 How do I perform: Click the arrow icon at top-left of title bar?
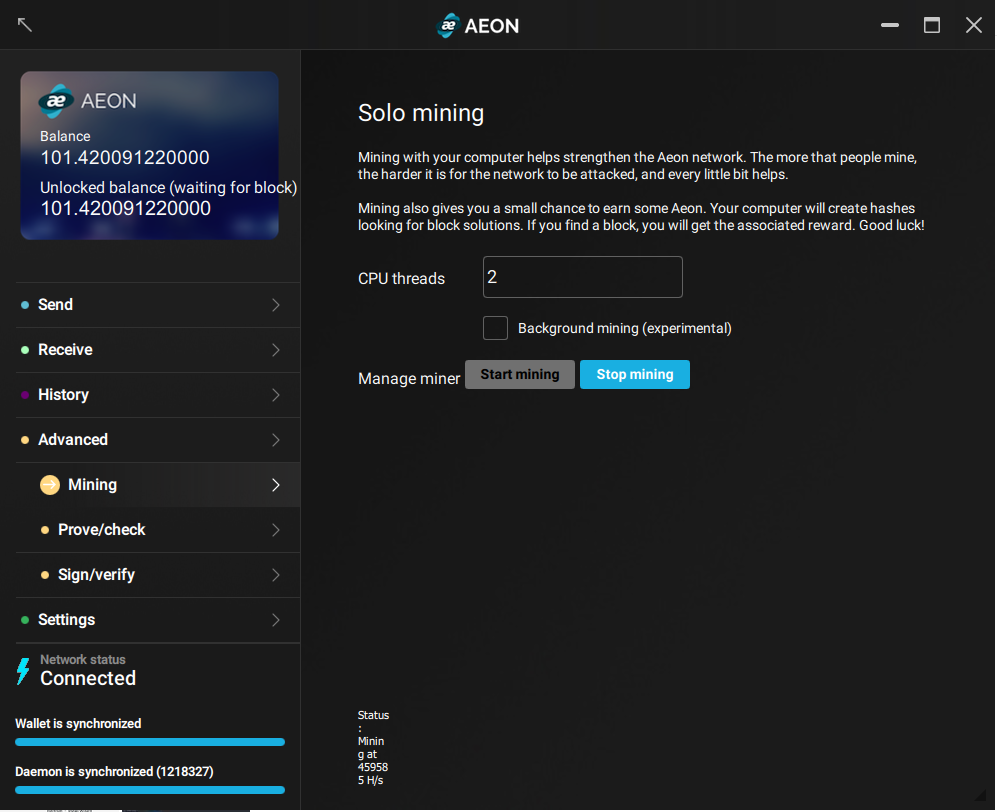coord(24,25)
